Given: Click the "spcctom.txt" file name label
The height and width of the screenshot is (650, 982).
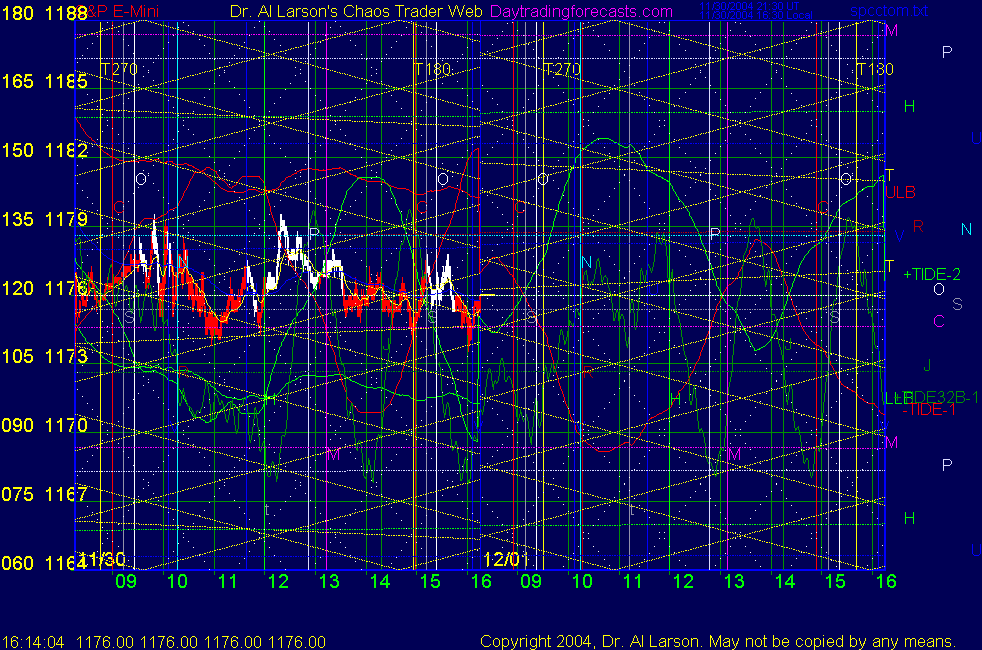Looking at the screenshot, I should click(x=889, y=11).
